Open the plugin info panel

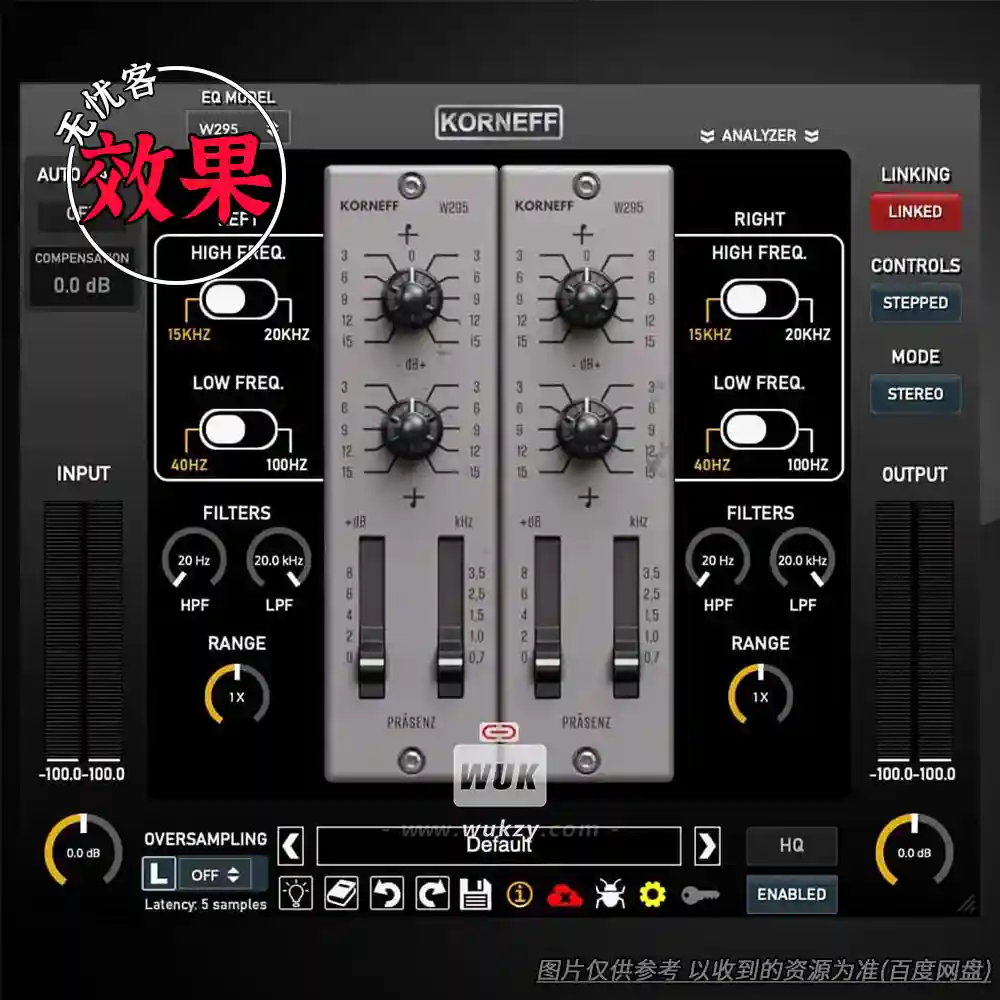(519, 893)
